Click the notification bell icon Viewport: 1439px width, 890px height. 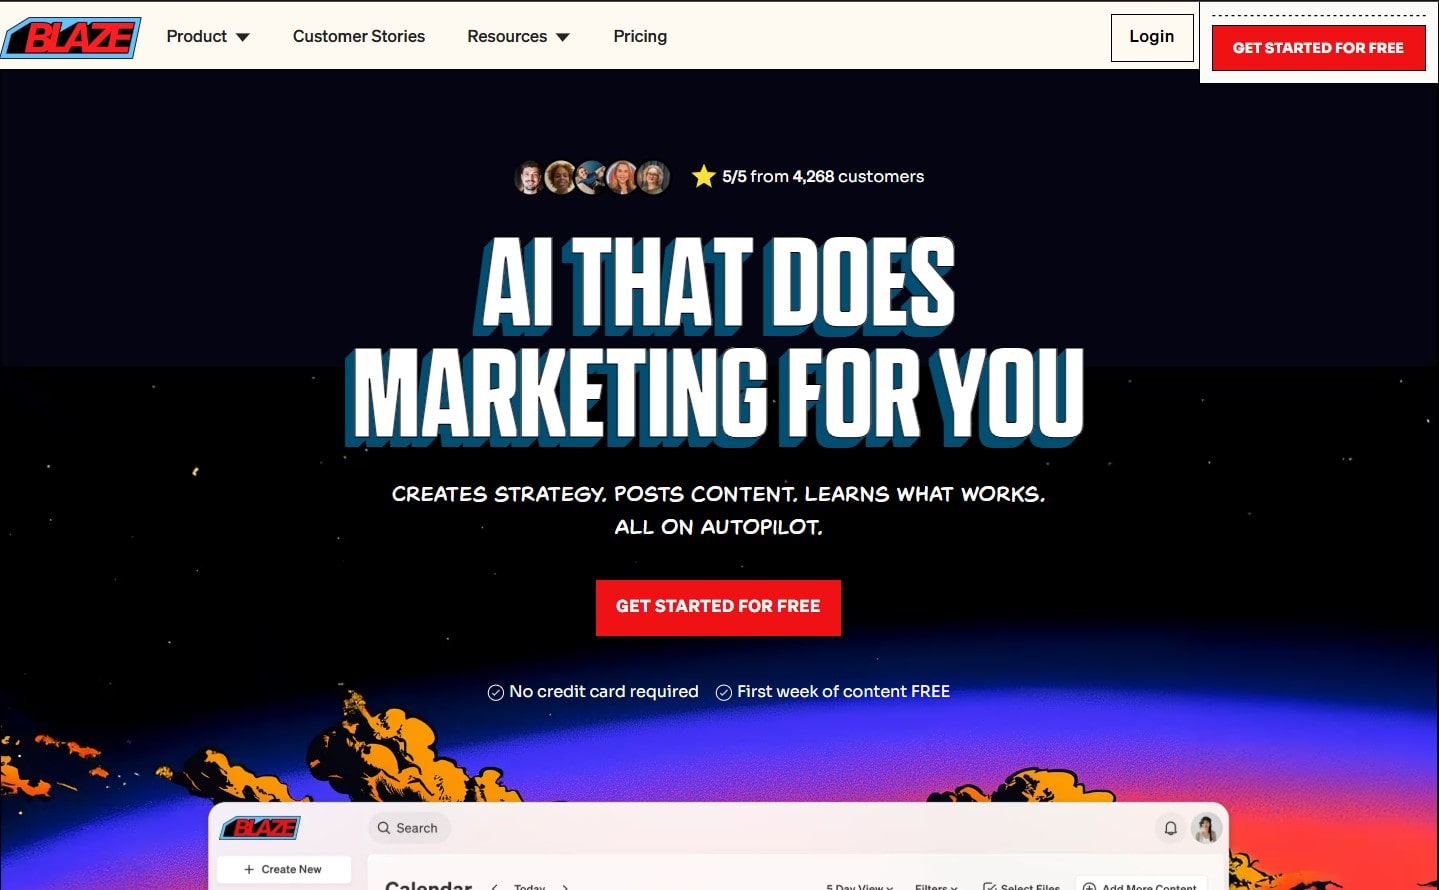[1170, 828]
